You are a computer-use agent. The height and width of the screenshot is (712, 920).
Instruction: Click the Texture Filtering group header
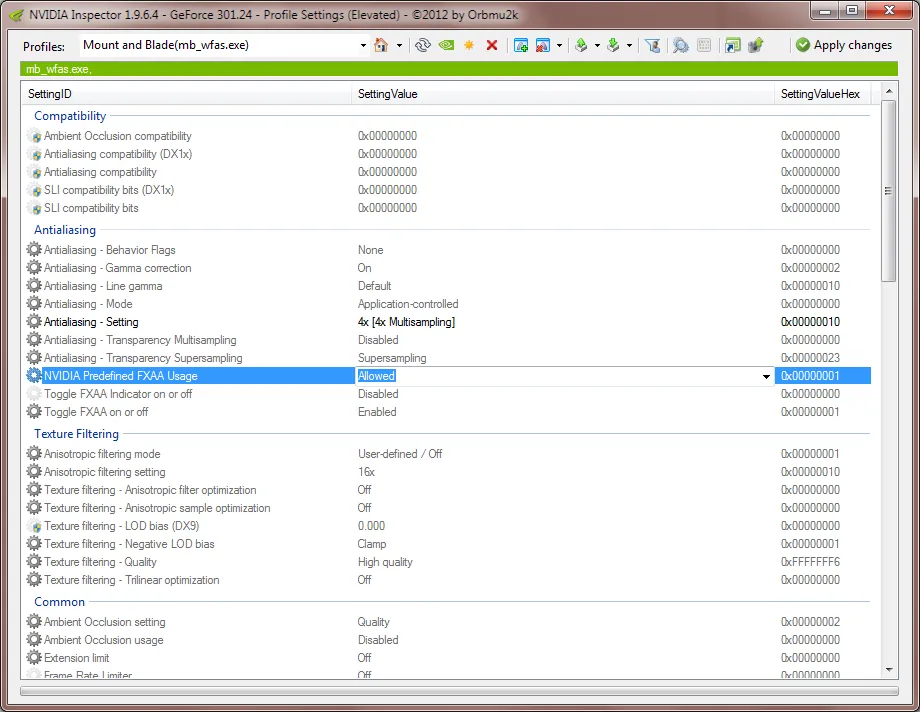pyautogui.click(x=76, y=434)
